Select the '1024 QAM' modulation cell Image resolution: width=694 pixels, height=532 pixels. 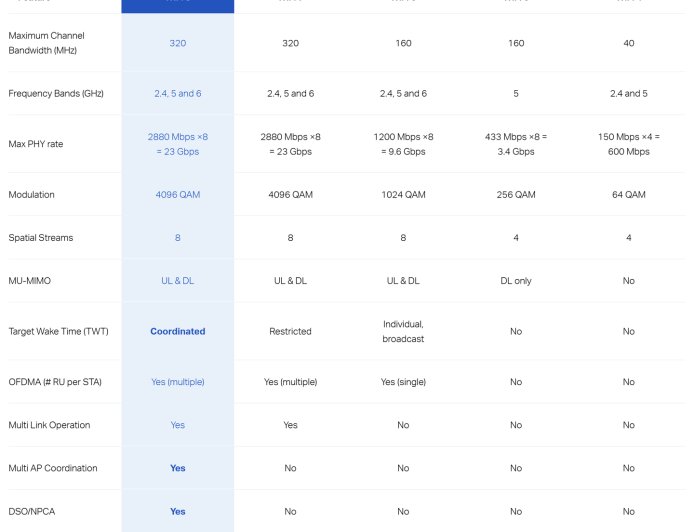click(x=403, y=195)
